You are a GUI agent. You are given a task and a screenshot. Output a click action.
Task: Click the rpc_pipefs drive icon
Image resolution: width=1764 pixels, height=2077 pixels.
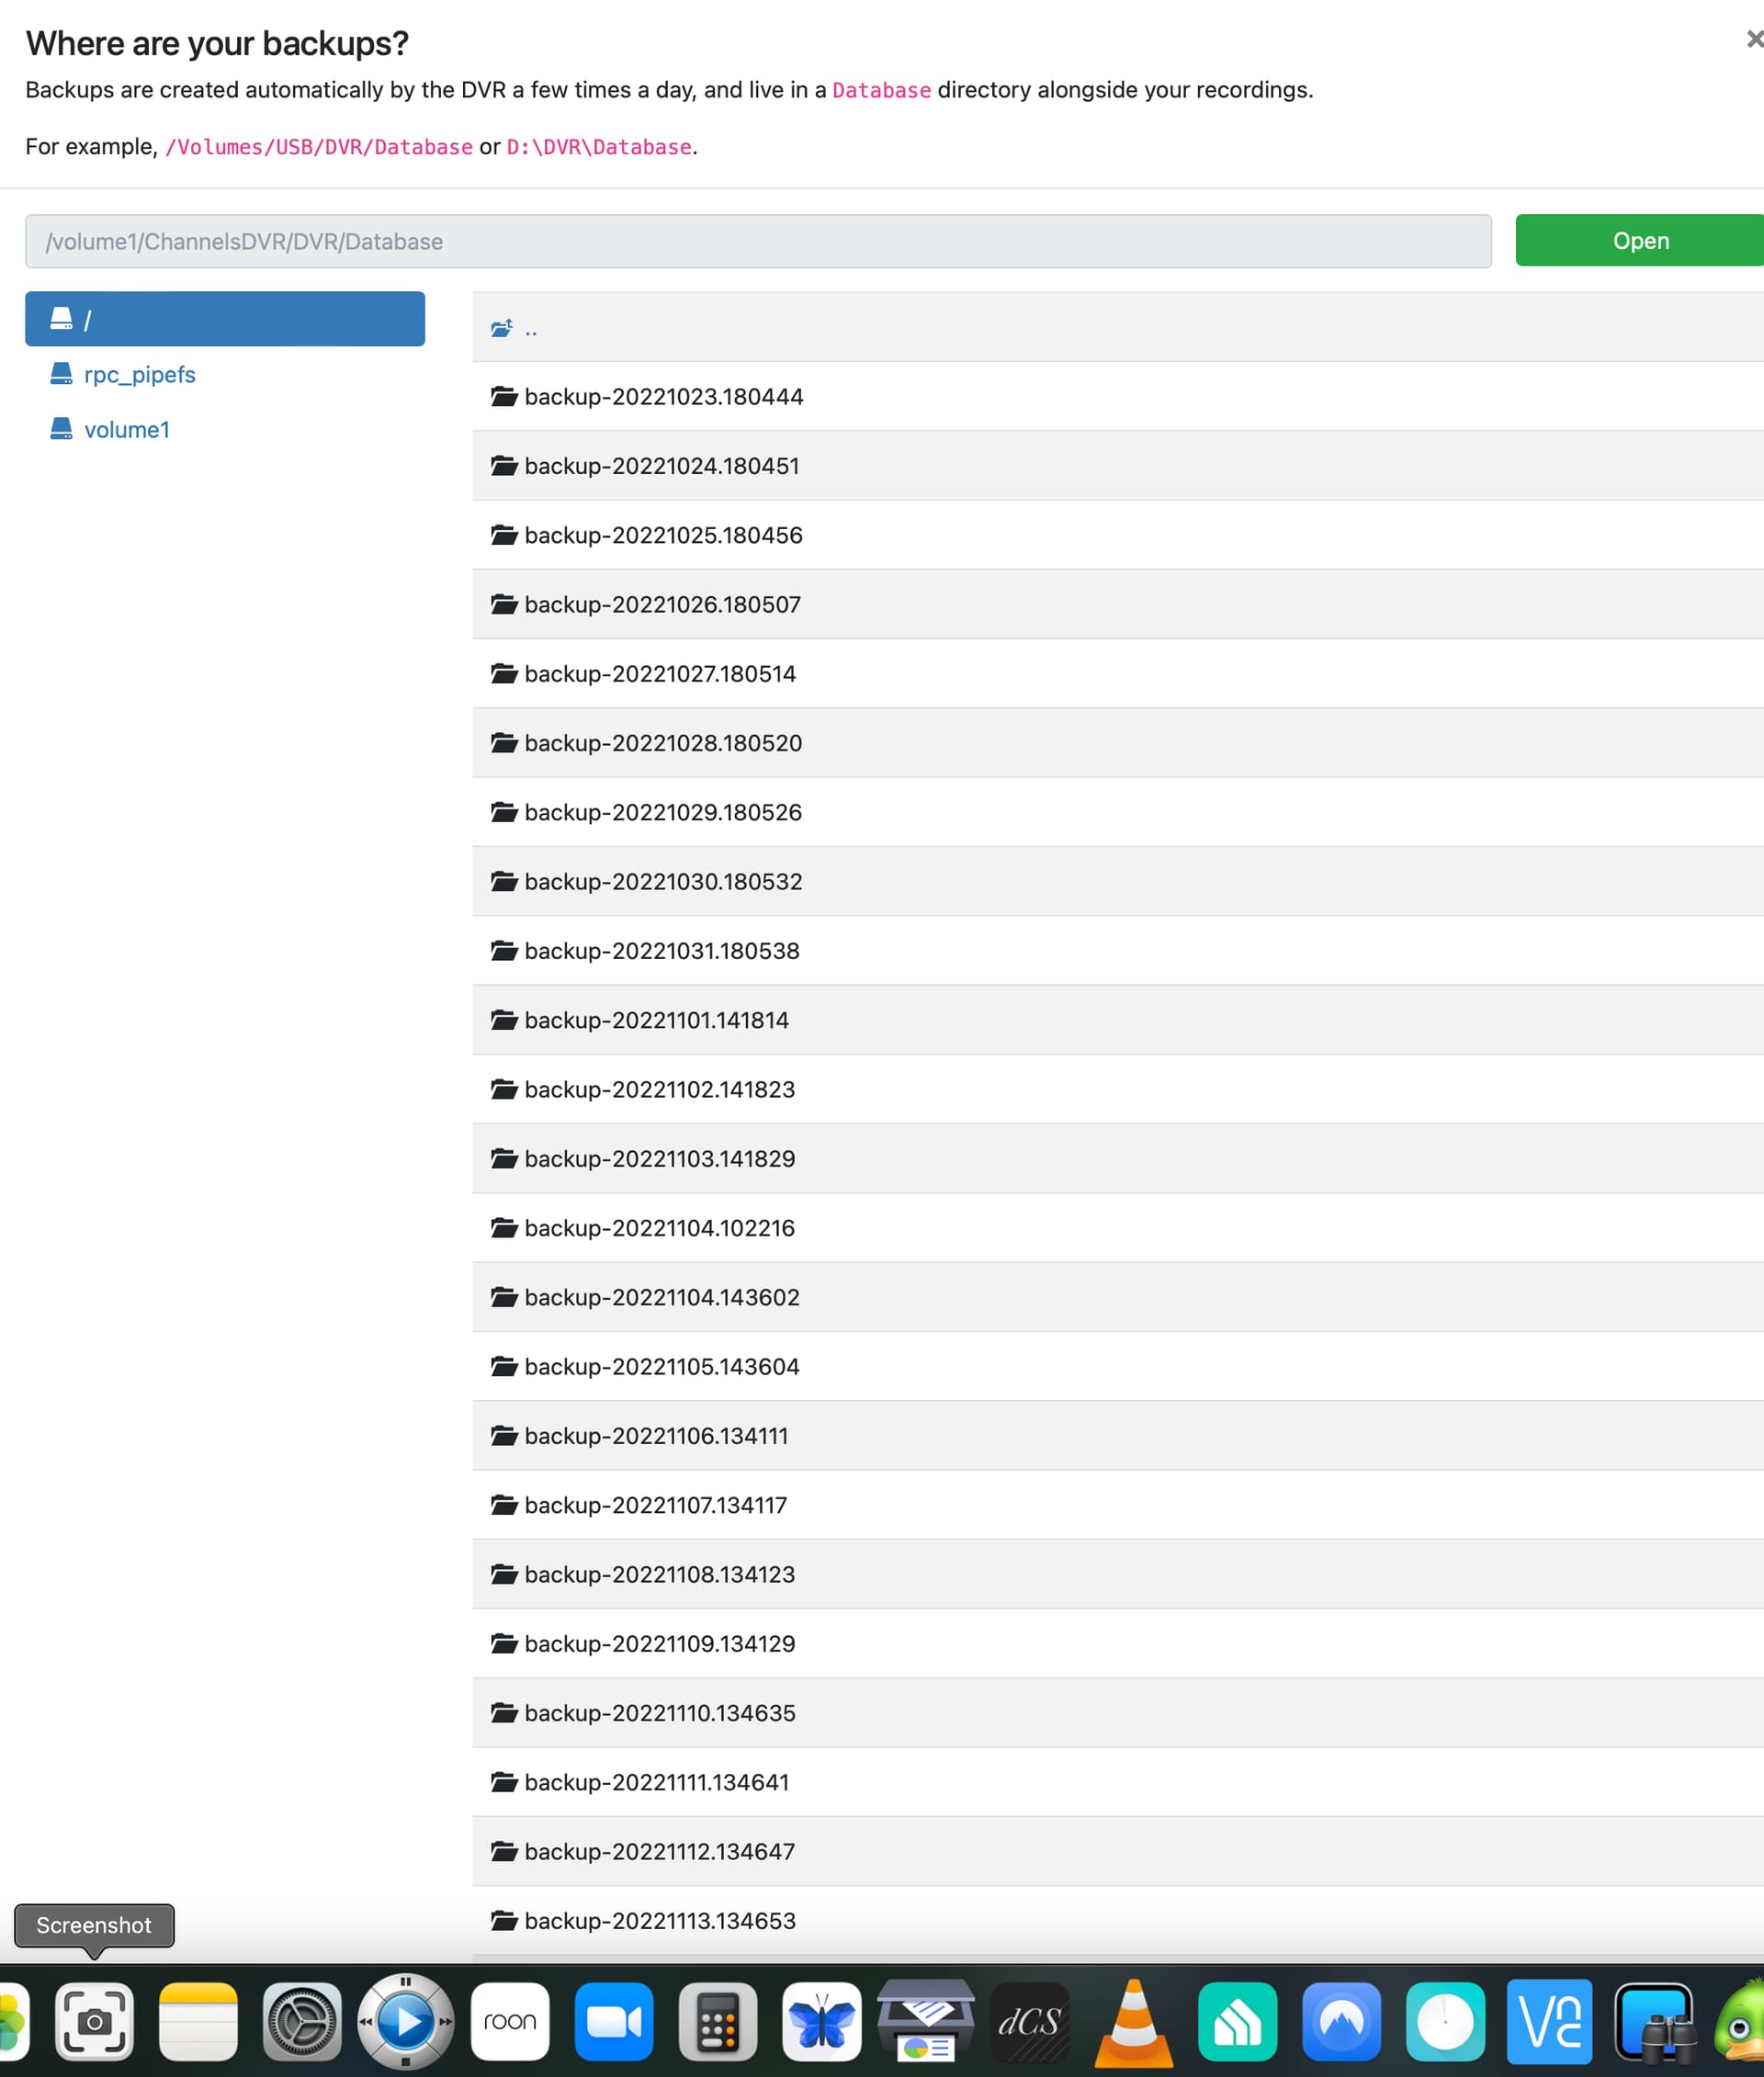[x=61, y=374]
